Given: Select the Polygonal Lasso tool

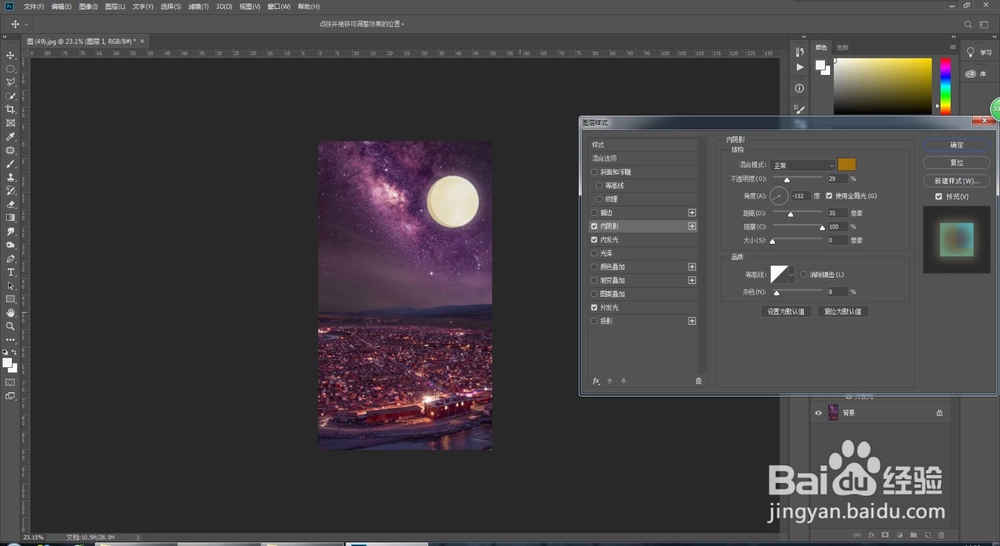Looking at the screenshot, I should coord(10,82).
